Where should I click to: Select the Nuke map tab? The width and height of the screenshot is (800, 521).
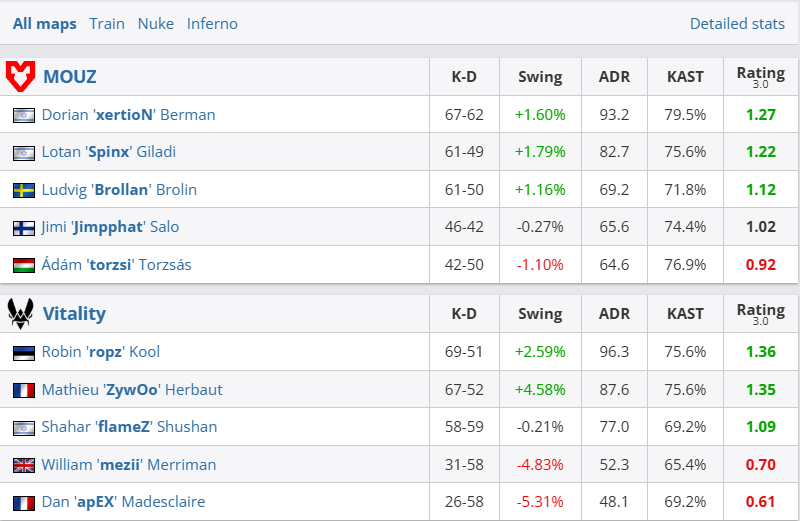(155, 23)
